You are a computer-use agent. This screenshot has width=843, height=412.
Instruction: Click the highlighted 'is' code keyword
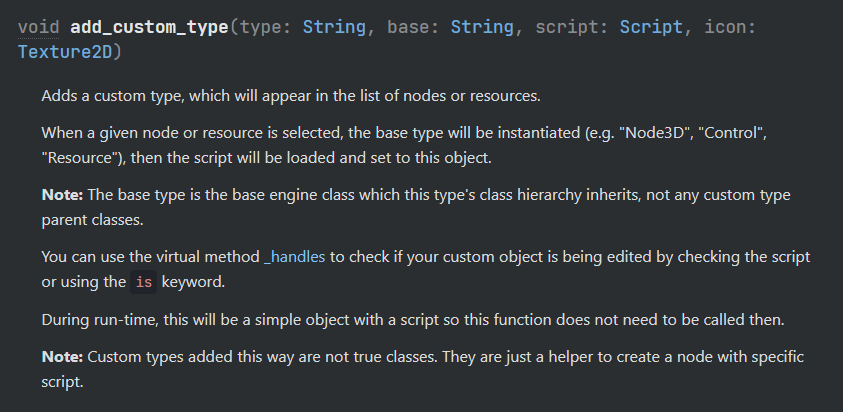coord(144,282)
